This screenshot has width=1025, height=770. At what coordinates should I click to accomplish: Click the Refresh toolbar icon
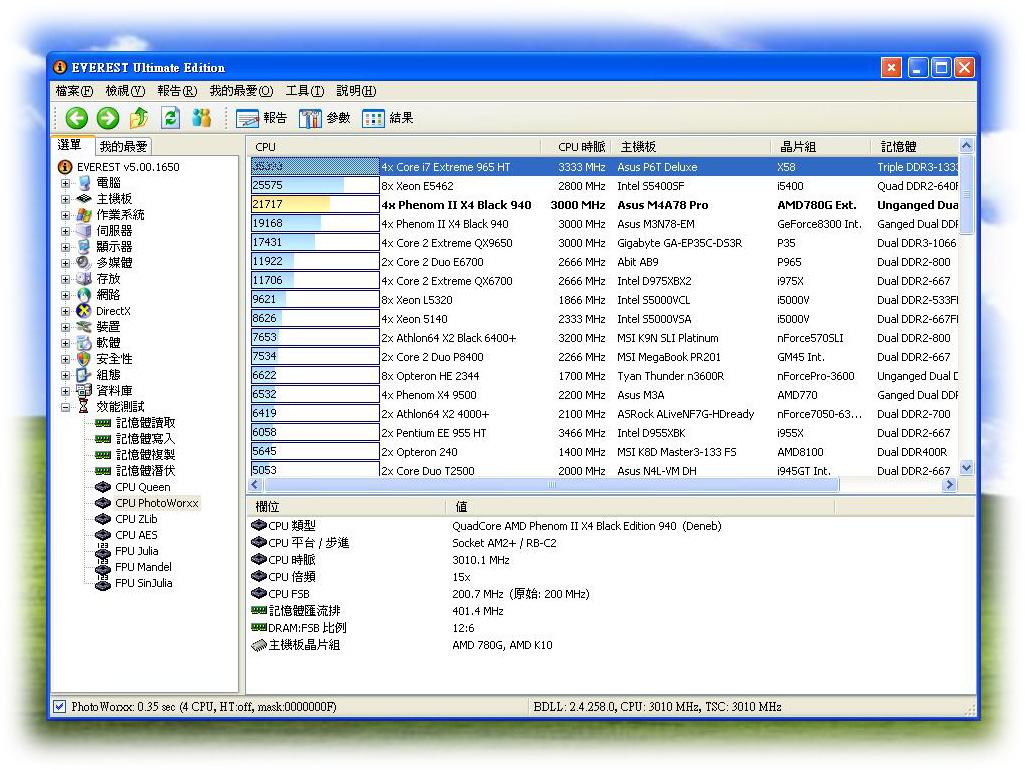[171, 118]
